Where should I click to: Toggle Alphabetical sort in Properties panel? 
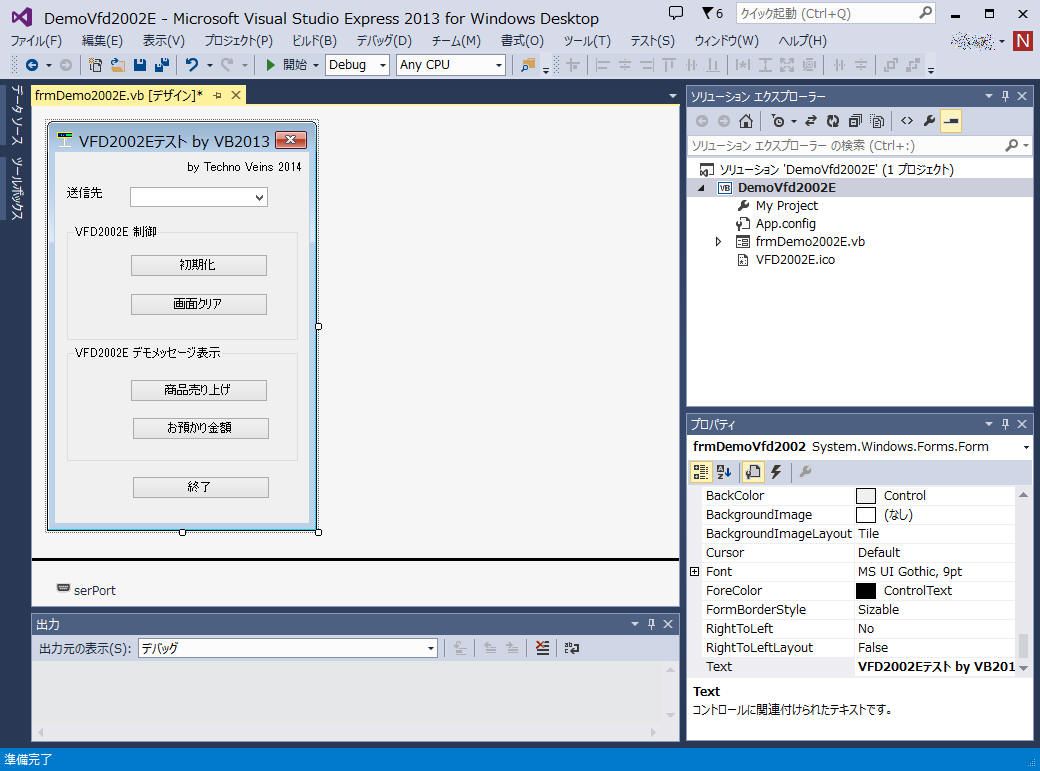point(724,472)
